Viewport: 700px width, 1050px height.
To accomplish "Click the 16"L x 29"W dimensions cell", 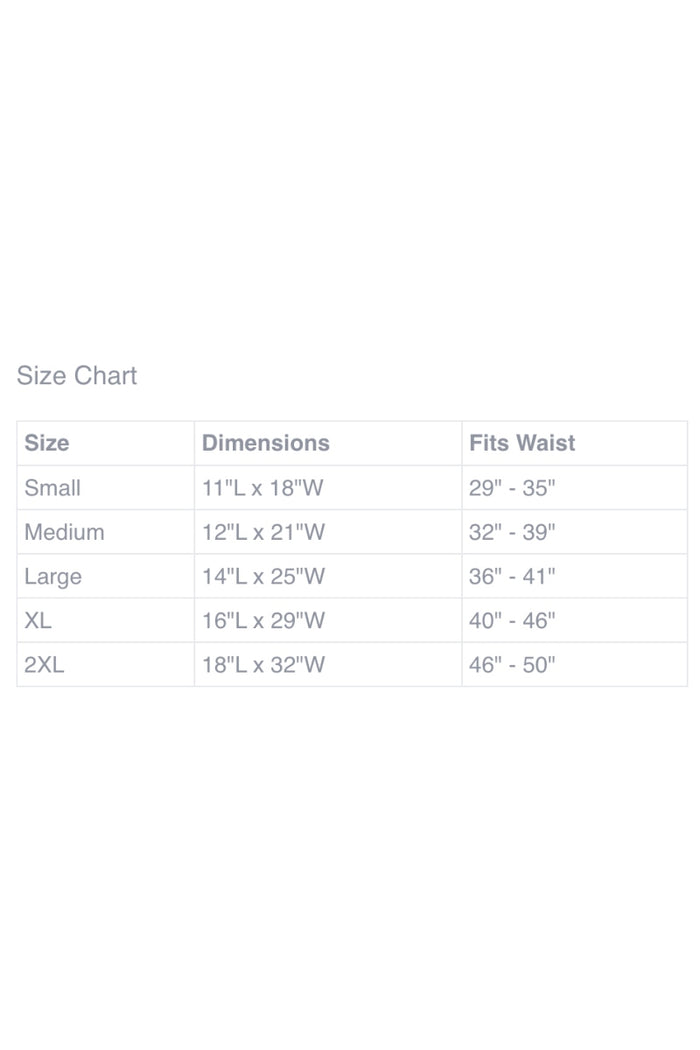I will point(328,620).
